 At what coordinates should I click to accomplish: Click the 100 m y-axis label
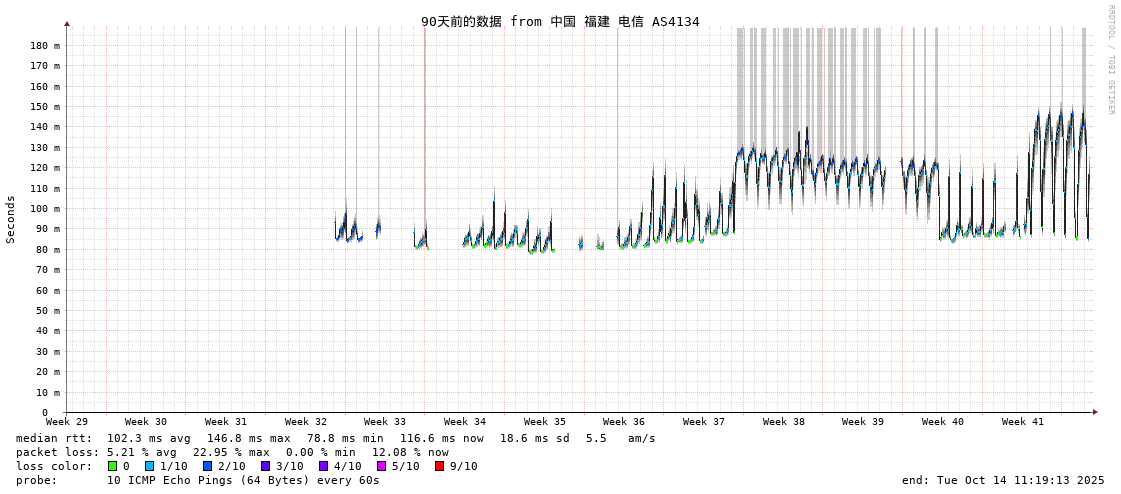44,209
